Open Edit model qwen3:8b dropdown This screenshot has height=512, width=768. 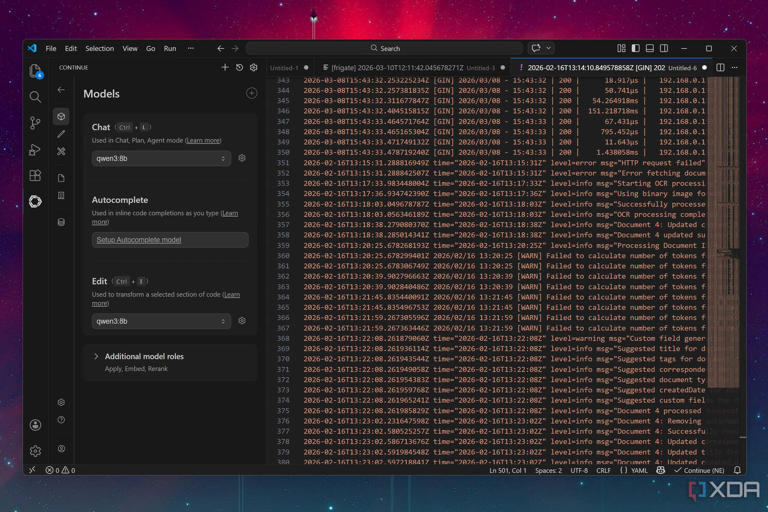[x=161, y=321]
